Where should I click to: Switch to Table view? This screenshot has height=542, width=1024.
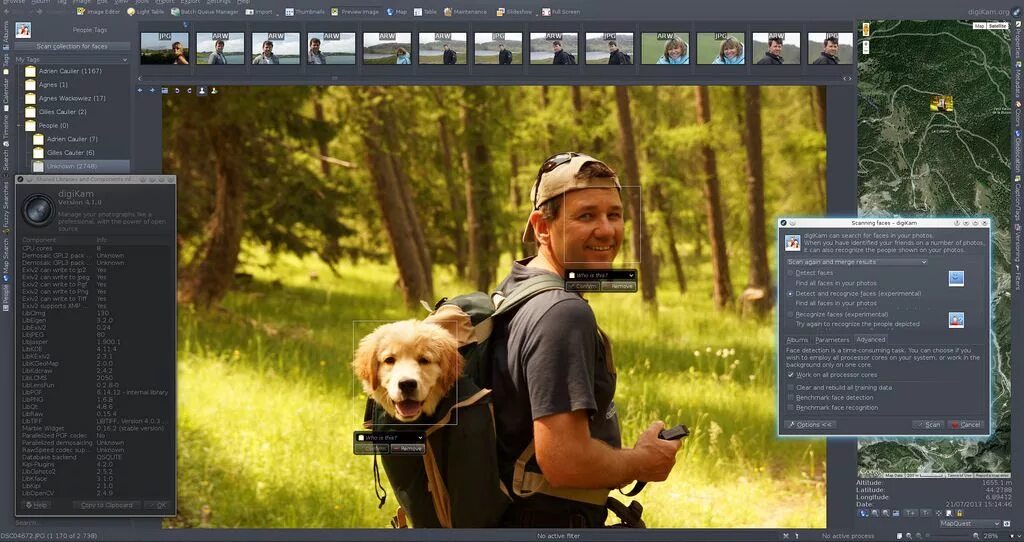tap(425, 12)
